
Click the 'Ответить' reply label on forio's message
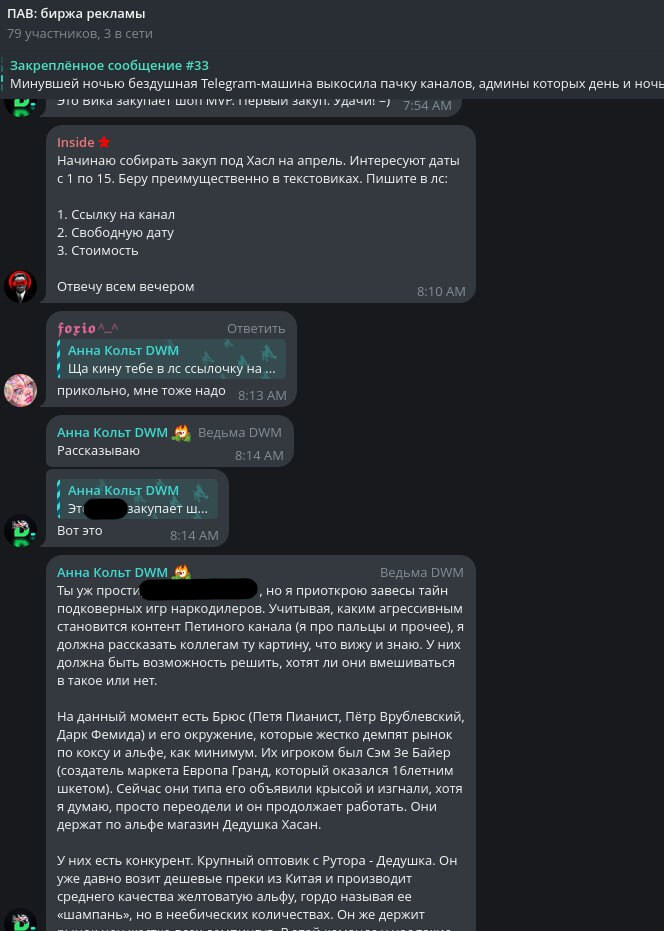(x=256, y=328)
